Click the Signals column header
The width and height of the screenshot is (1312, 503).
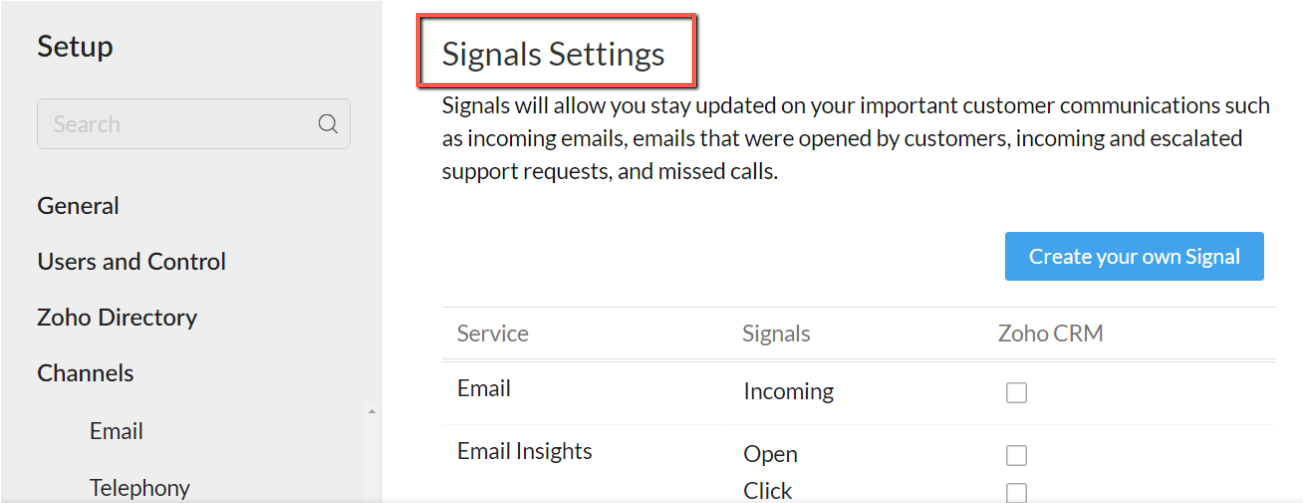pos(776,333)
